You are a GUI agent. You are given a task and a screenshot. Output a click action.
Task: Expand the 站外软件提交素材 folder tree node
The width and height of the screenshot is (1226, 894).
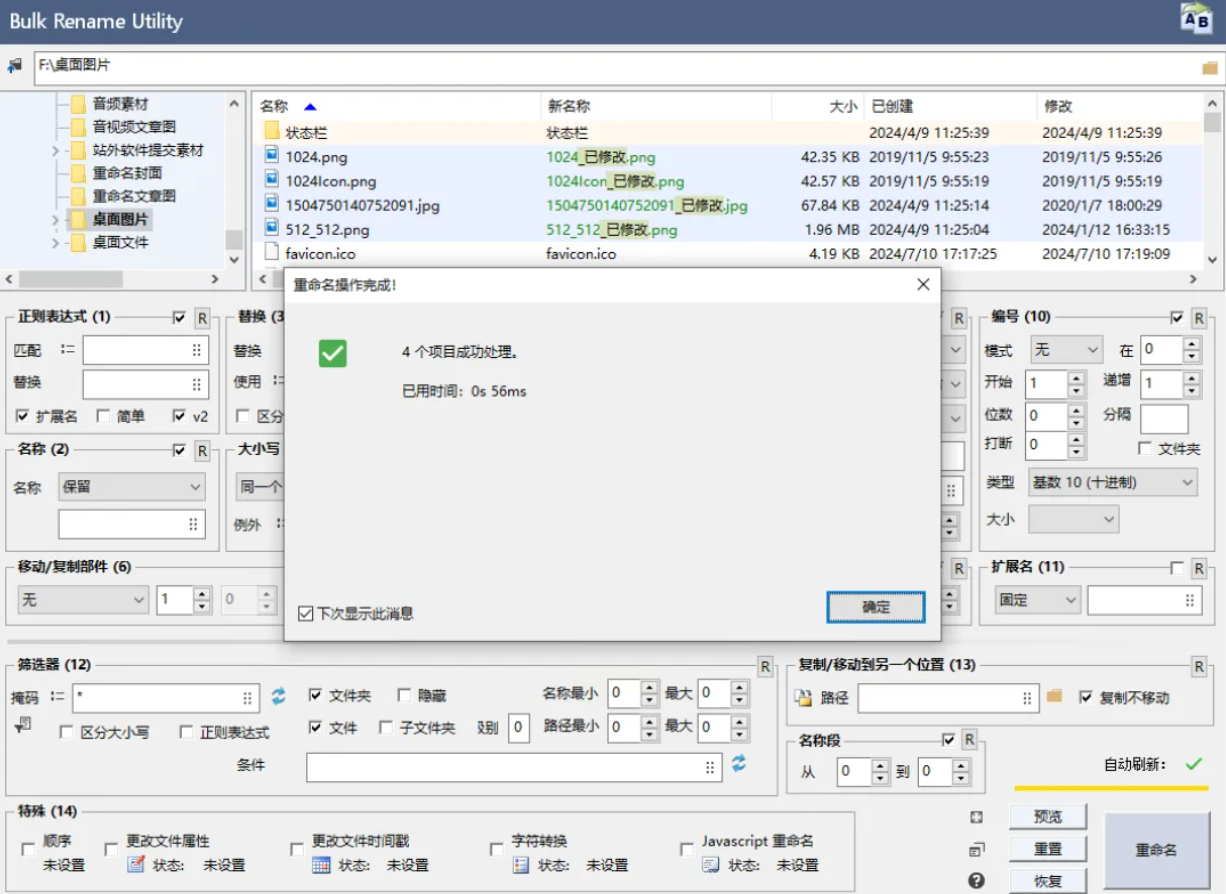pyautogui.click(x=57, y=150)
